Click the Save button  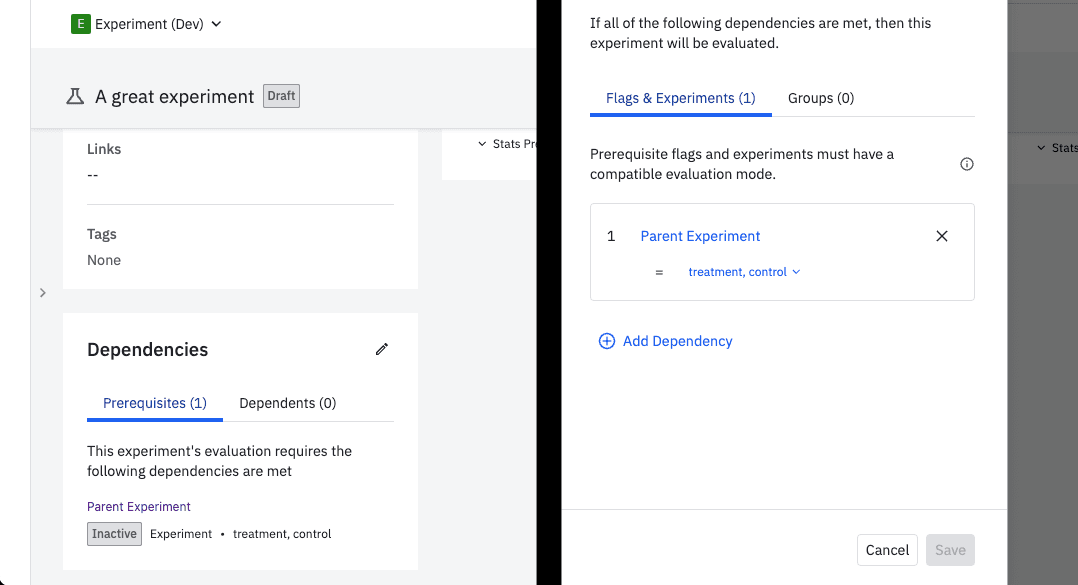point(949,549)
